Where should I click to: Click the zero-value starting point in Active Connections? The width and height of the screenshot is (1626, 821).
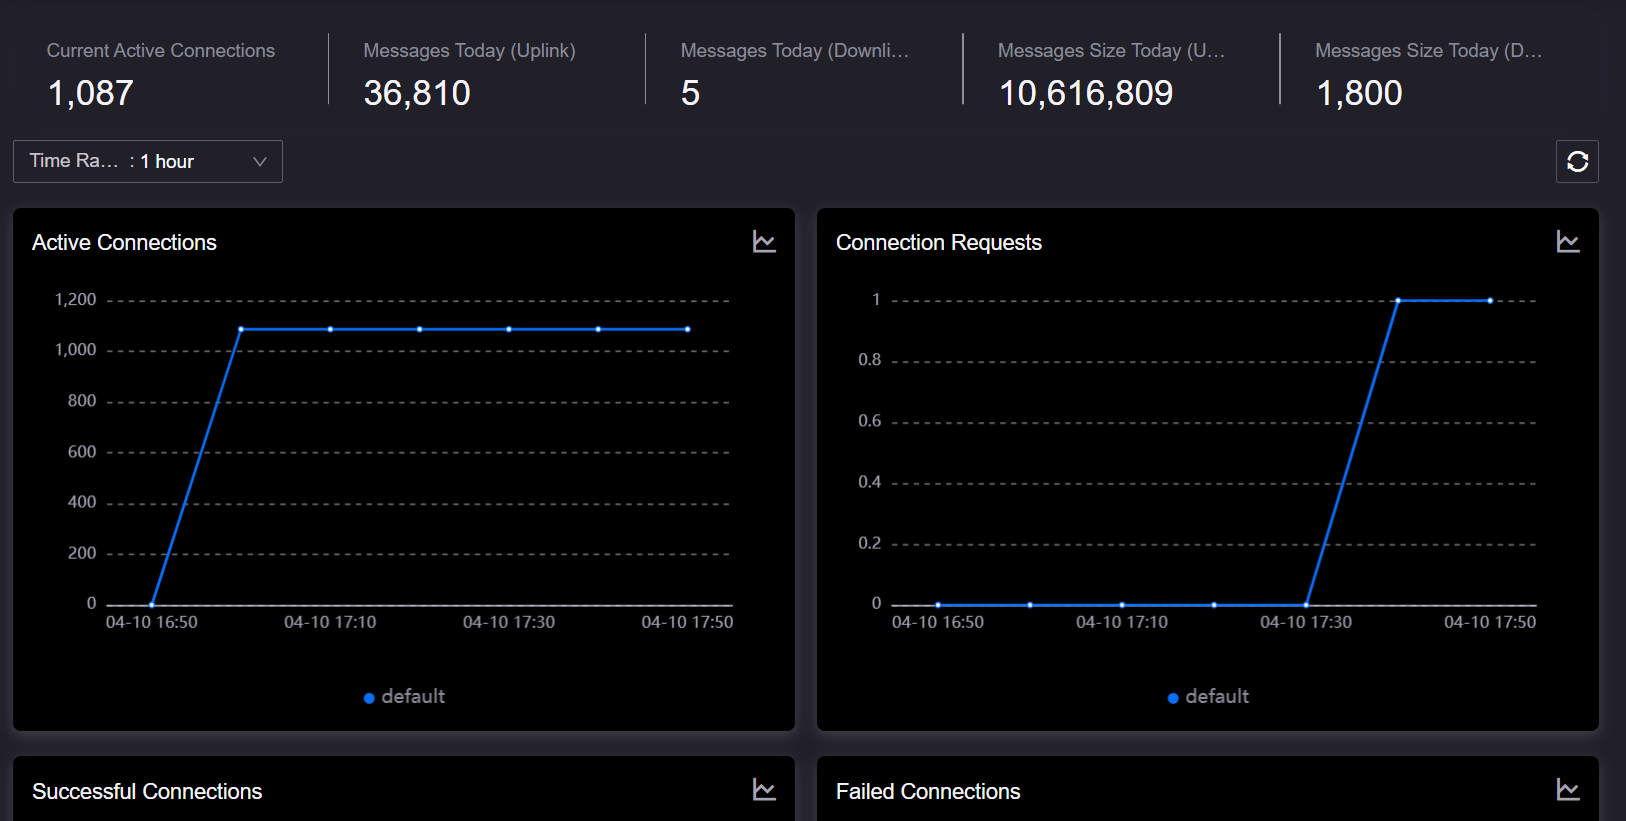(x=152, y=605)
